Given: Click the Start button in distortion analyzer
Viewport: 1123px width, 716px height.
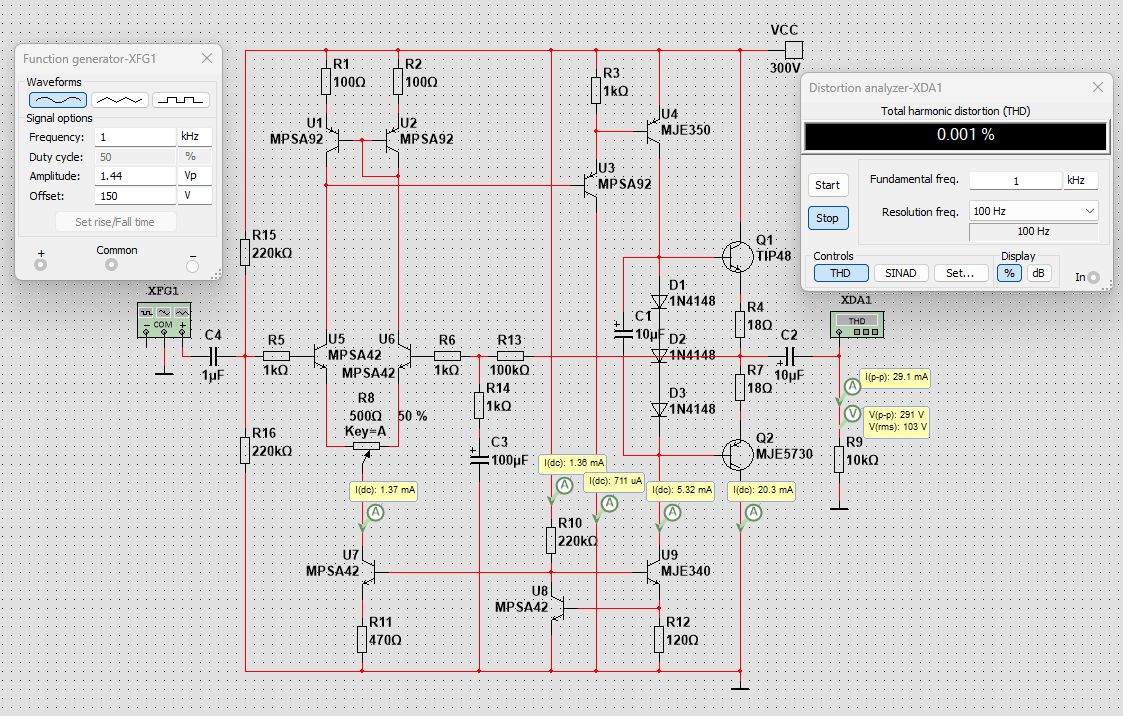Looking at the screenshot, I should tap(827, 185).
